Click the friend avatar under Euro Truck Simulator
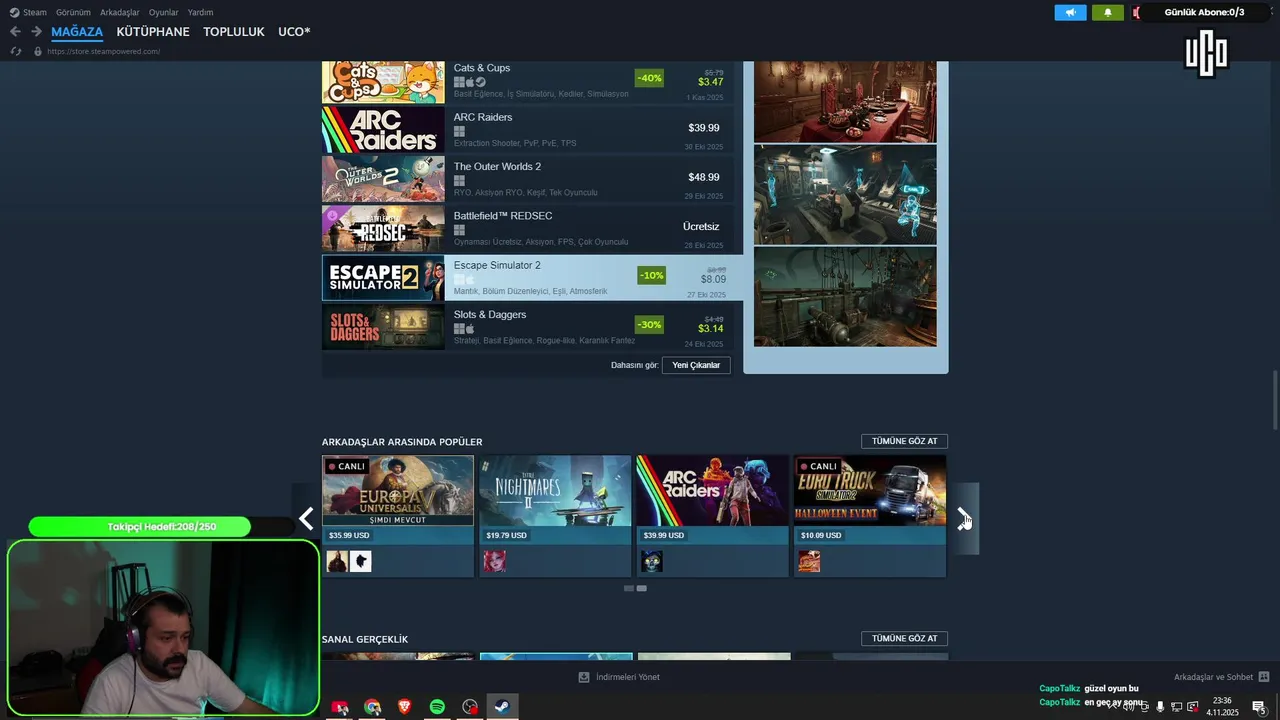1280x720 pixels. (809, 561)
